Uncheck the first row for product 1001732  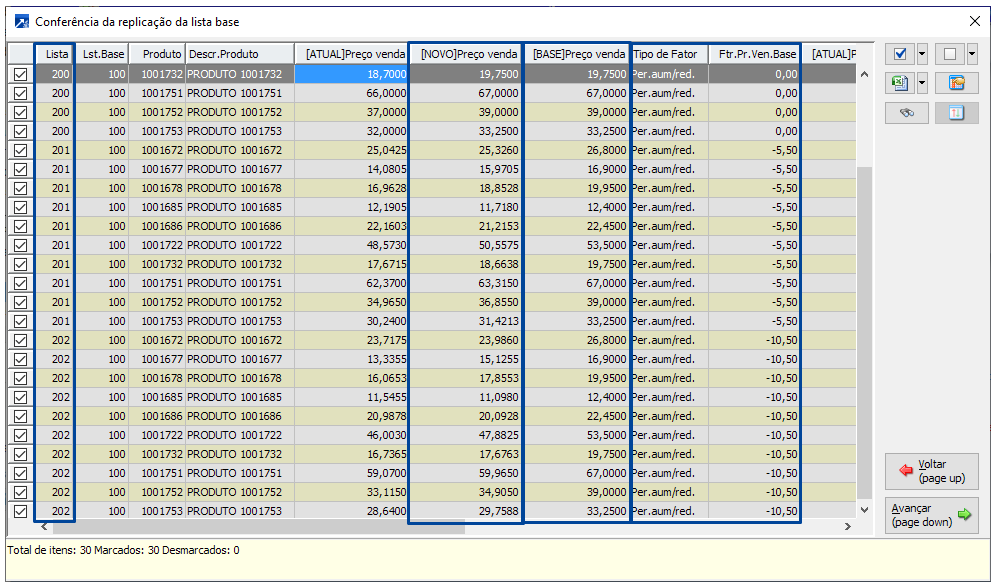[x=20, y=74]
